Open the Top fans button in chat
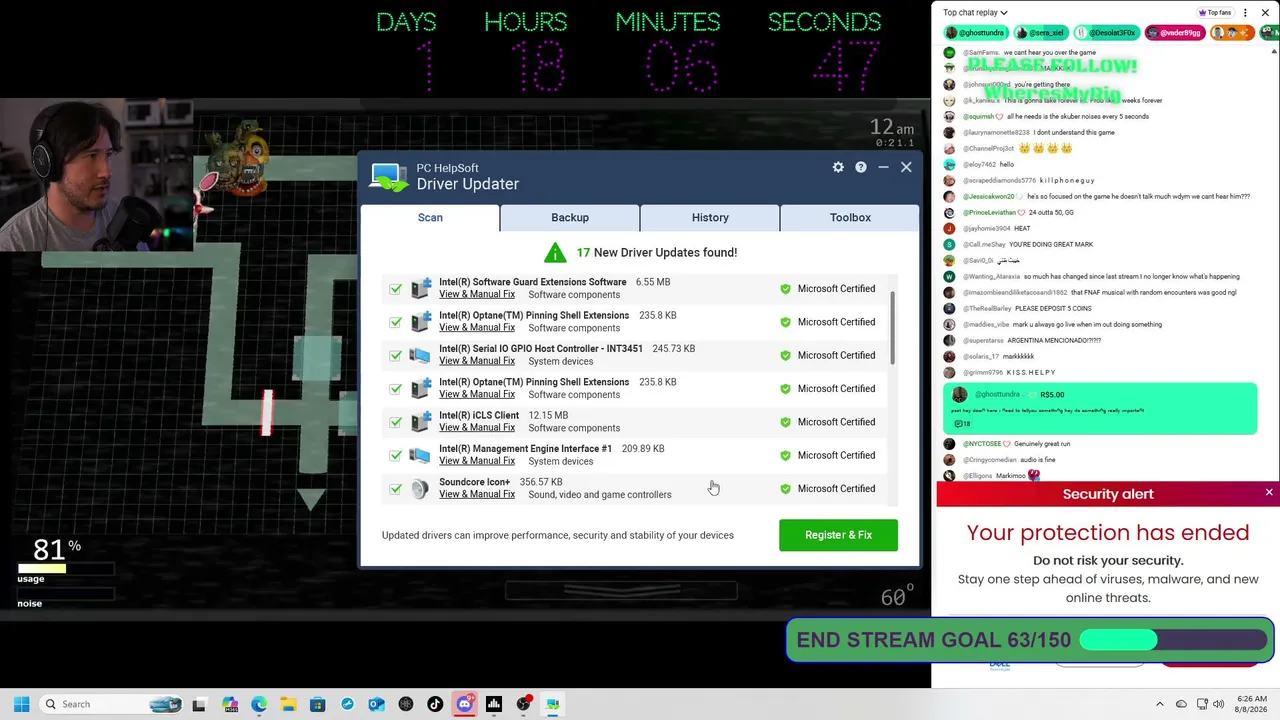Viewport: 1280px width, 720px height. (1215, 13)
